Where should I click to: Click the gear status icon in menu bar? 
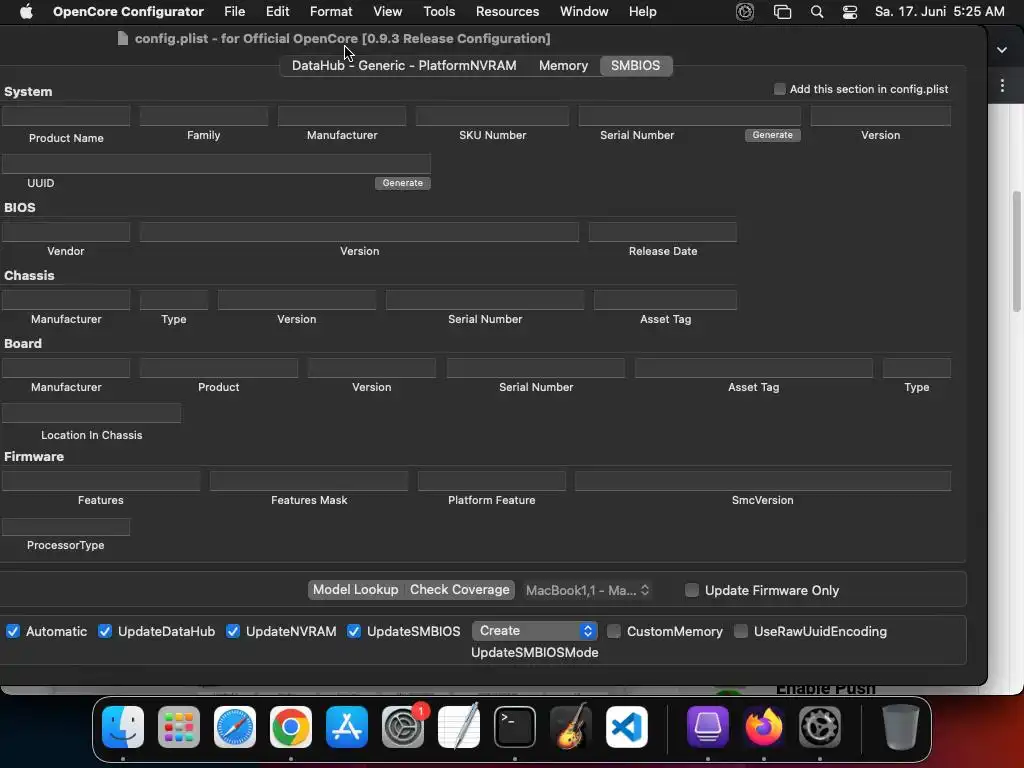[744, 12]
